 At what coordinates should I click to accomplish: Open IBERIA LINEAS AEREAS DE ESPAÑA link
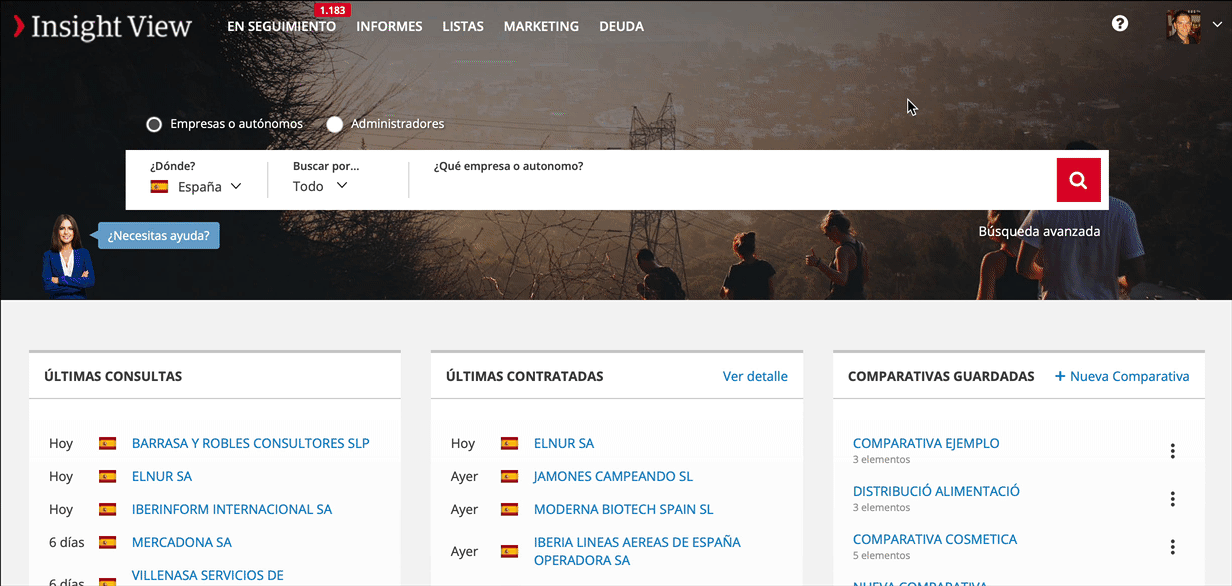637,551
